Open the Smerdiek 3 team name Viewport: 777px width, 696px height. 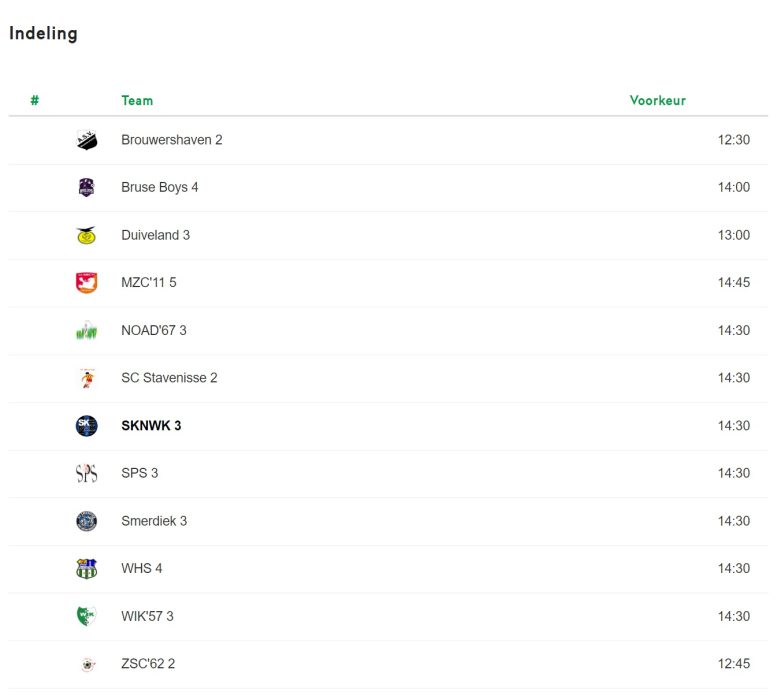click(x=154, y=521)
